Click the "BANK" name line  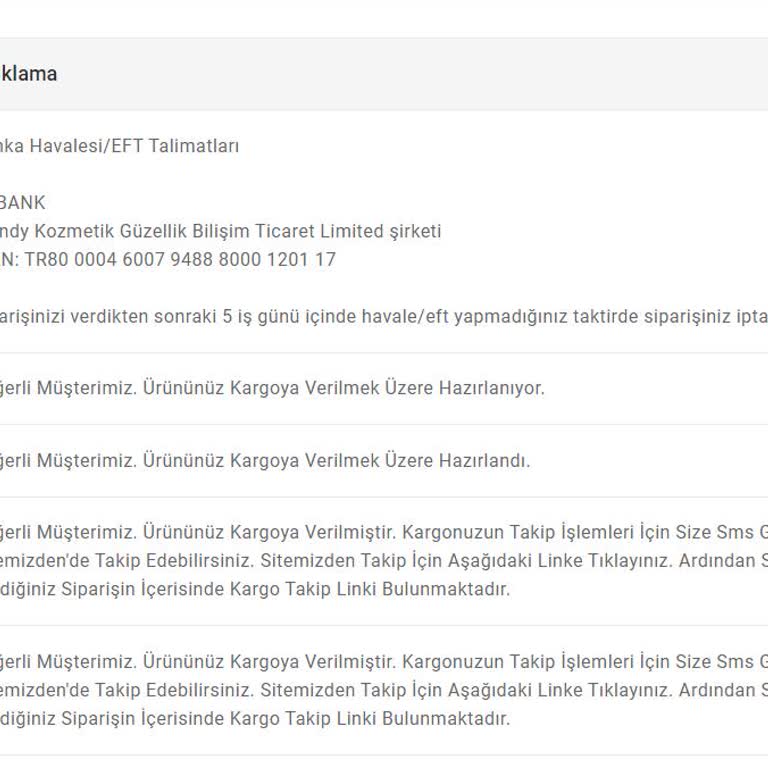(22, 203)
